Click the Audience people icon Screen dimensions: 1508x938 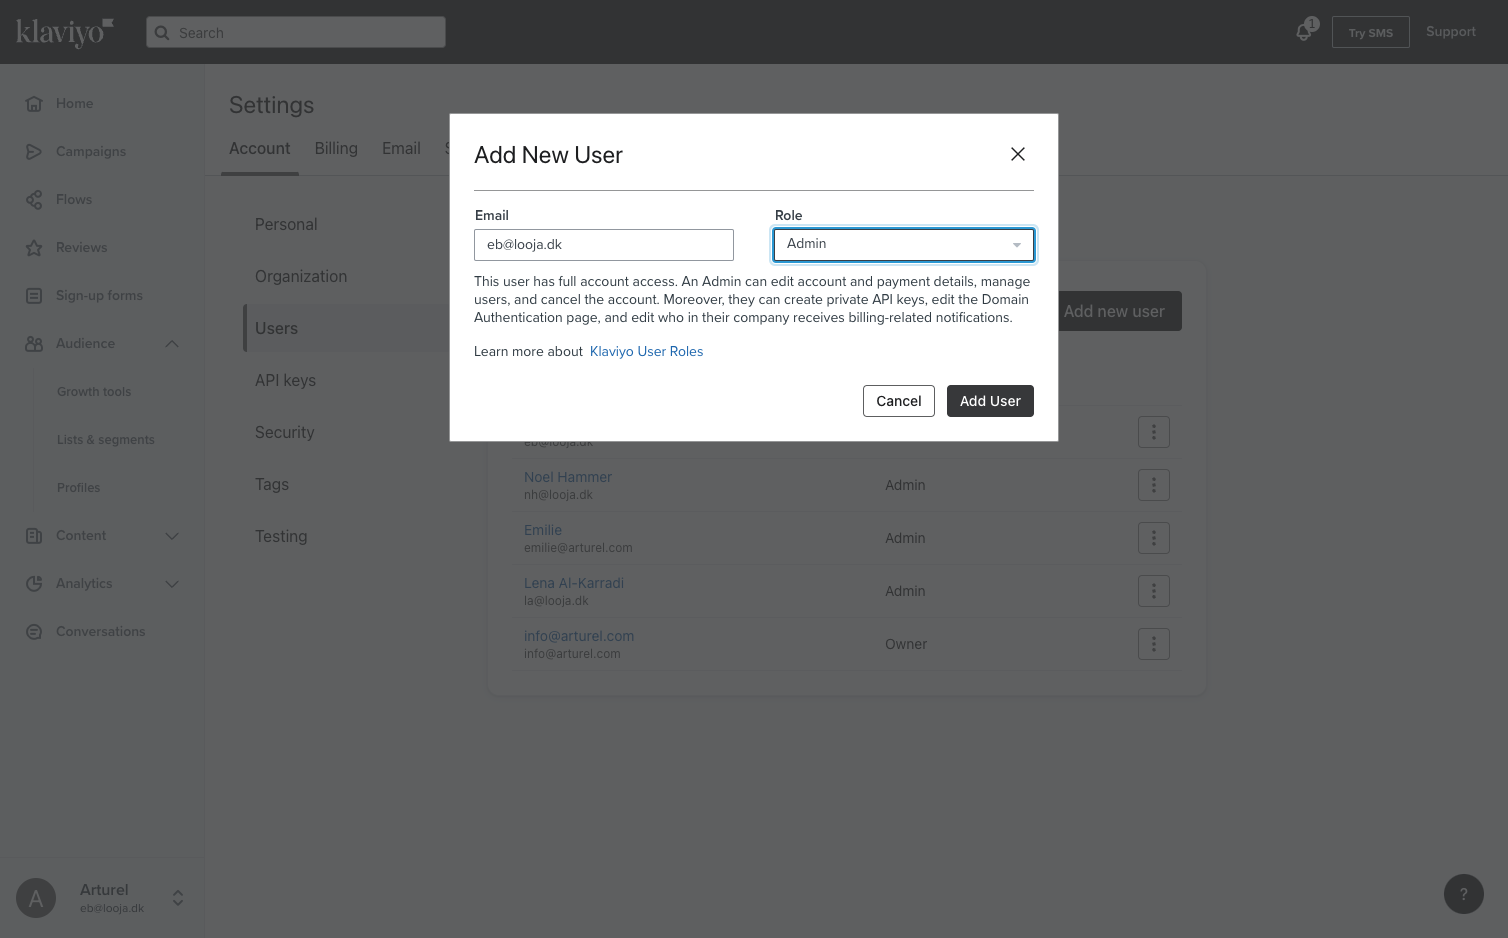(34, 343)
